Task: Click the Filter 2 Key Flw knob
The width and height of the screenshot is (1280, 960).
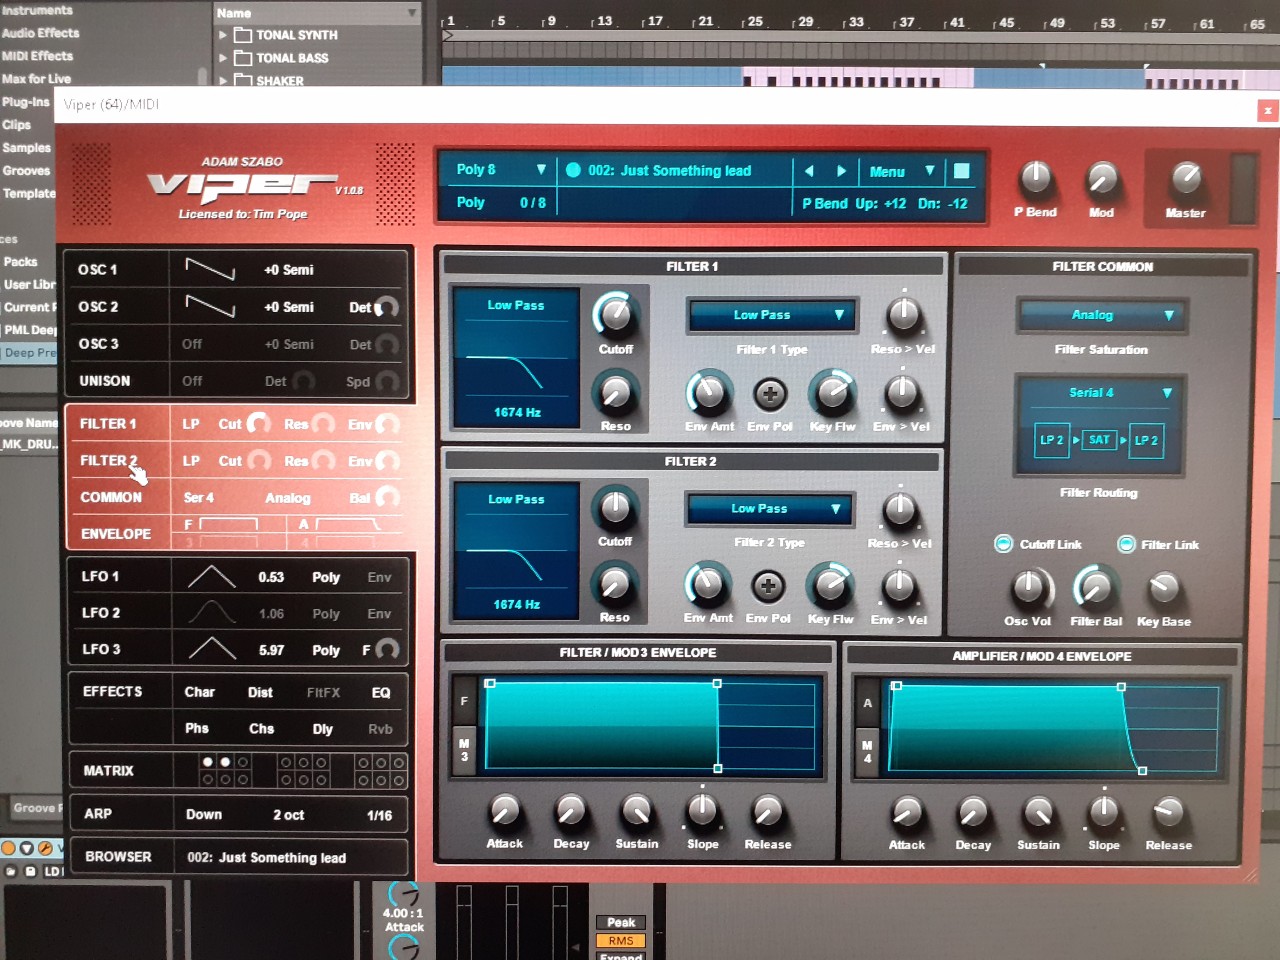Action: pyautogui.click(x=830, y=585)
